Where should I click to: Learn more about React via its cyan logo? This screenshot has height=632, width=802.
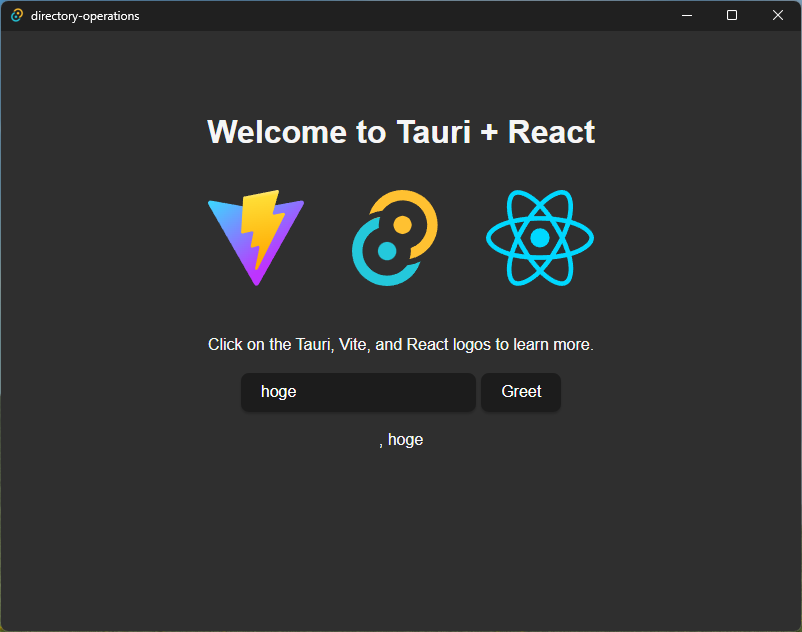tap(540, 238)
